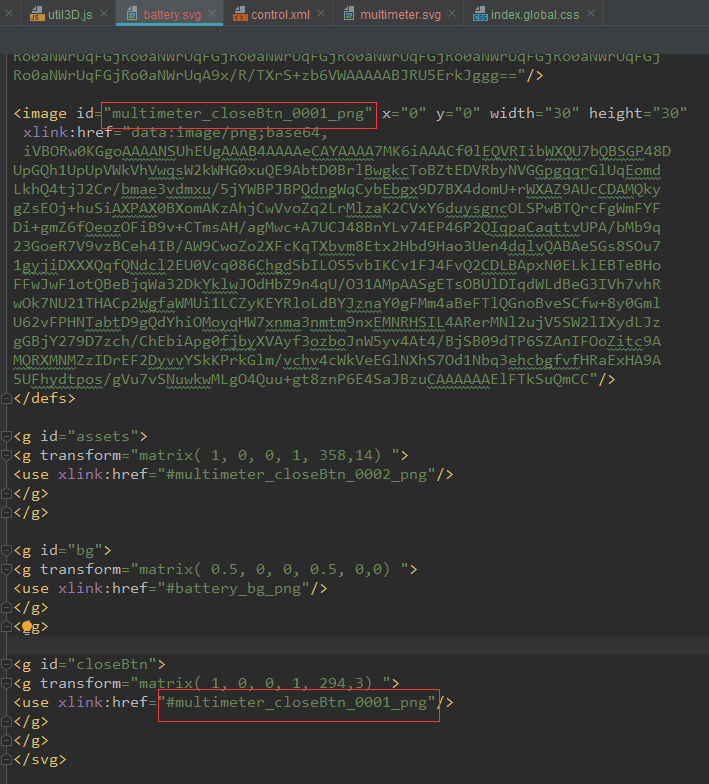Click the y="0" attribute

458,114
